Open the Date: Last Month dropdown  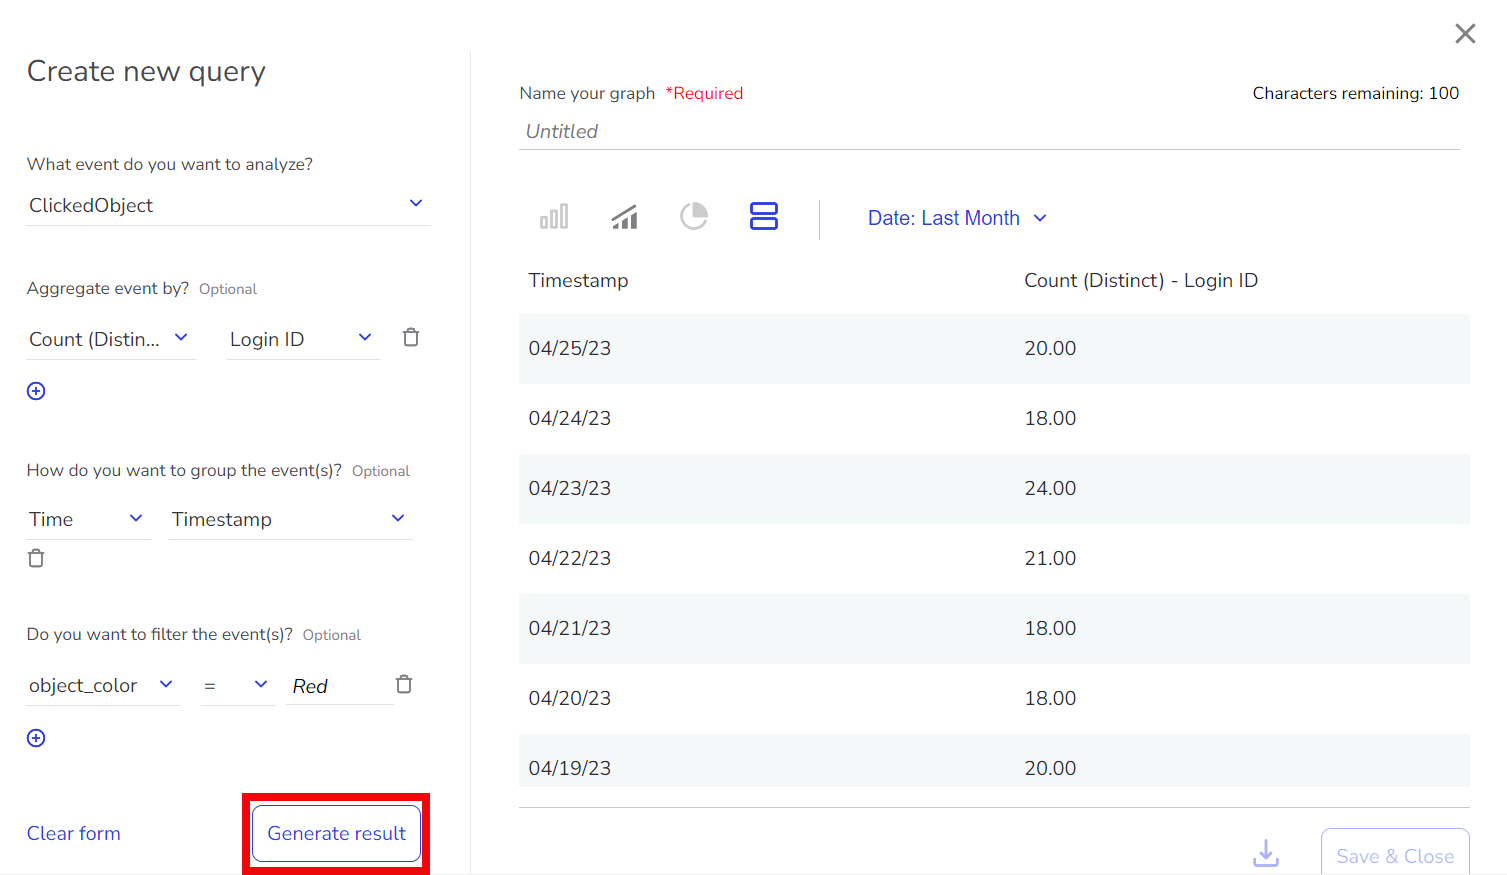[x=957, y=218]
